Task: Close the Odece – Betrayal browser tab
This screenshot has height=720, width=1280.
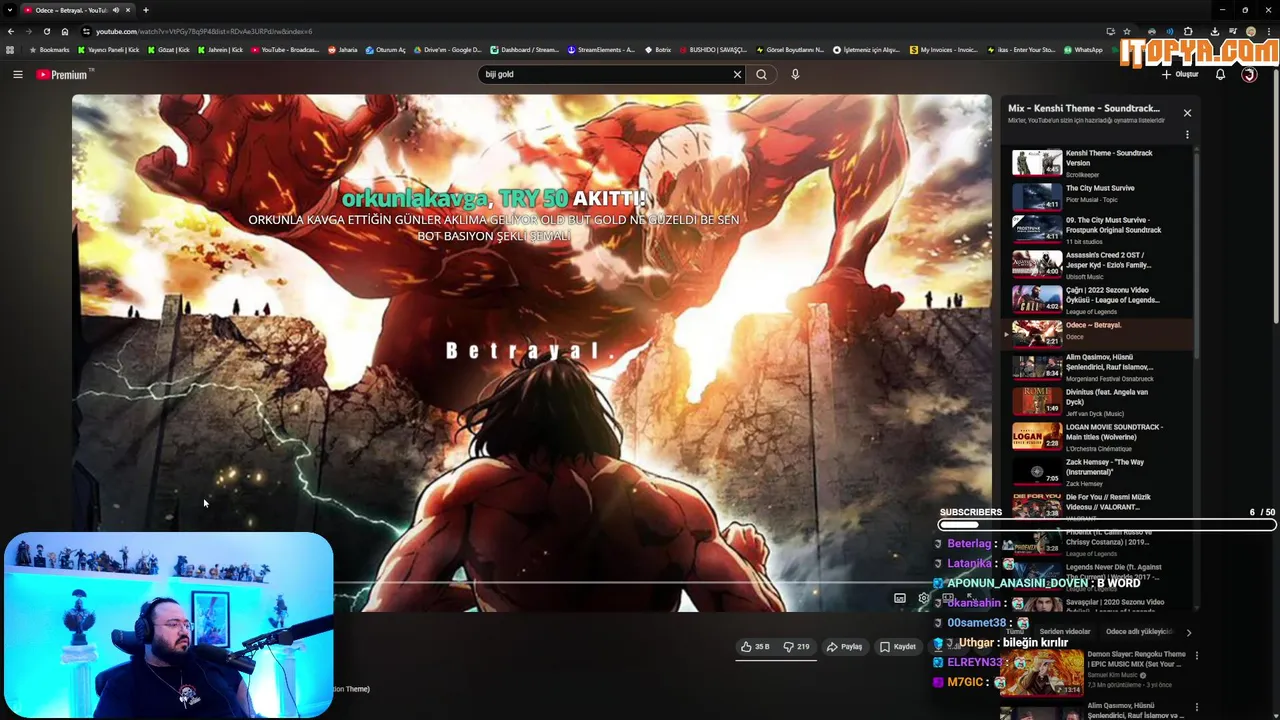Action: [x=128, y=10]
